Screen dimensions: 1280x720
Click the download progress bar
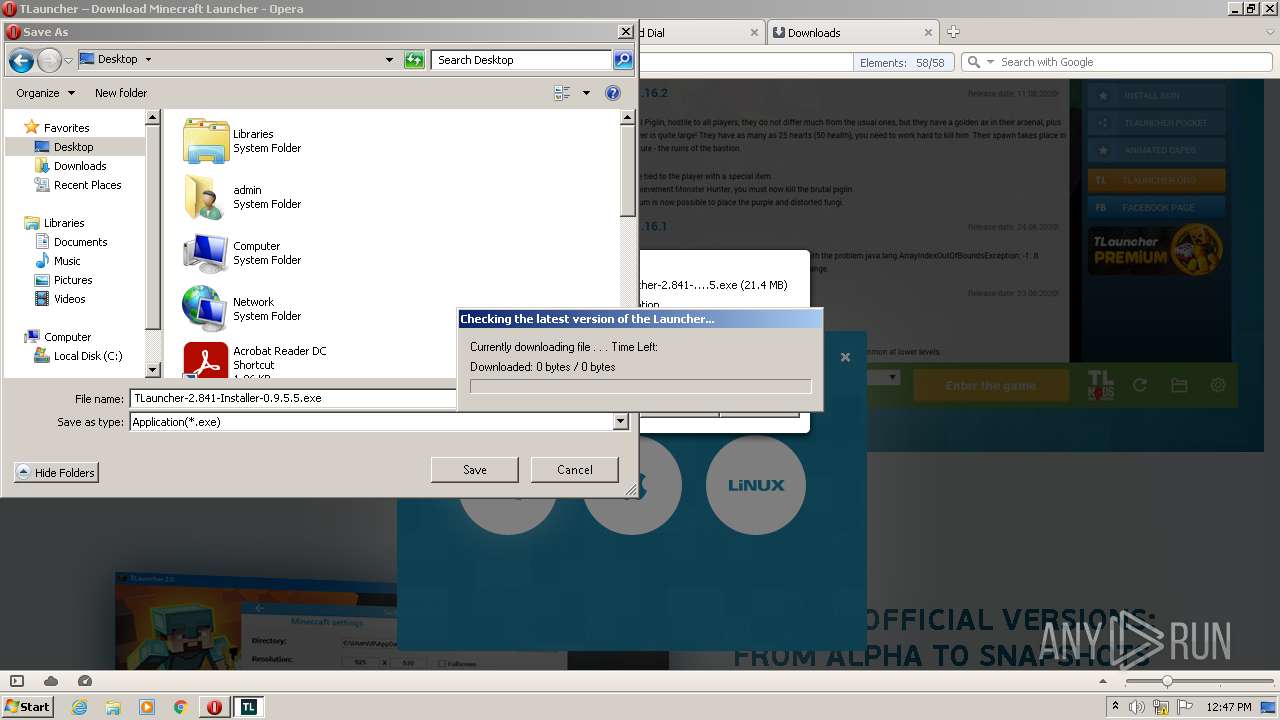(640, 387)
